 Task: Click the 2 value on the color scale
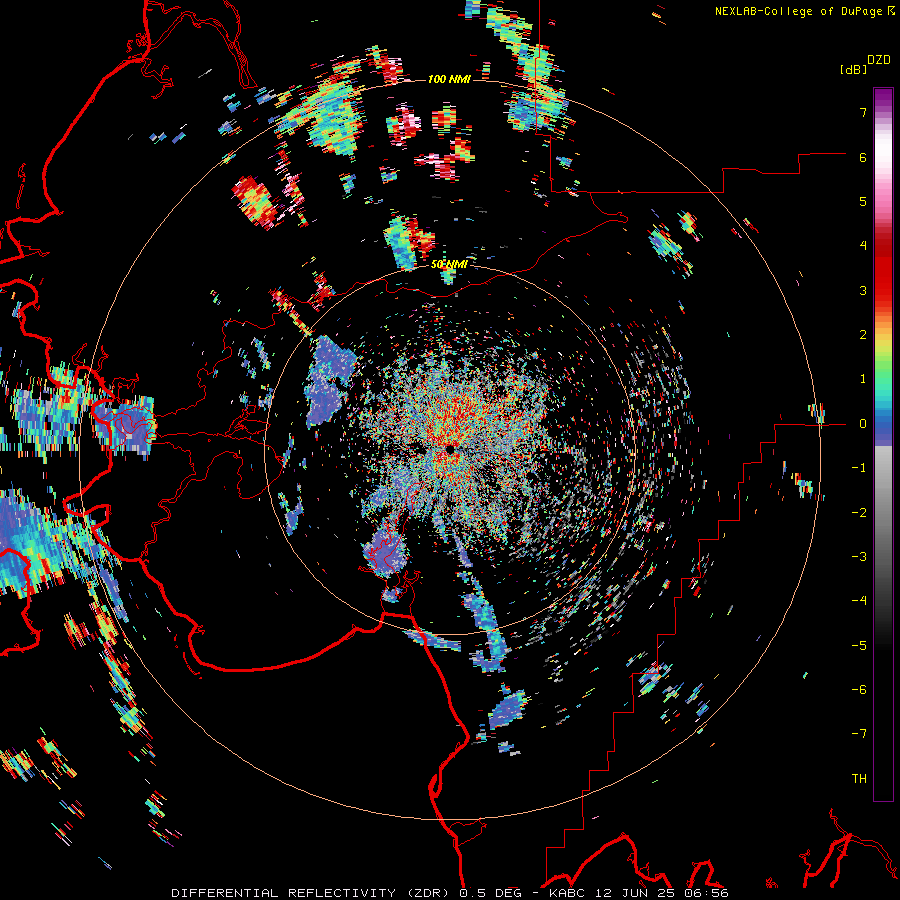tap(863, 335)
